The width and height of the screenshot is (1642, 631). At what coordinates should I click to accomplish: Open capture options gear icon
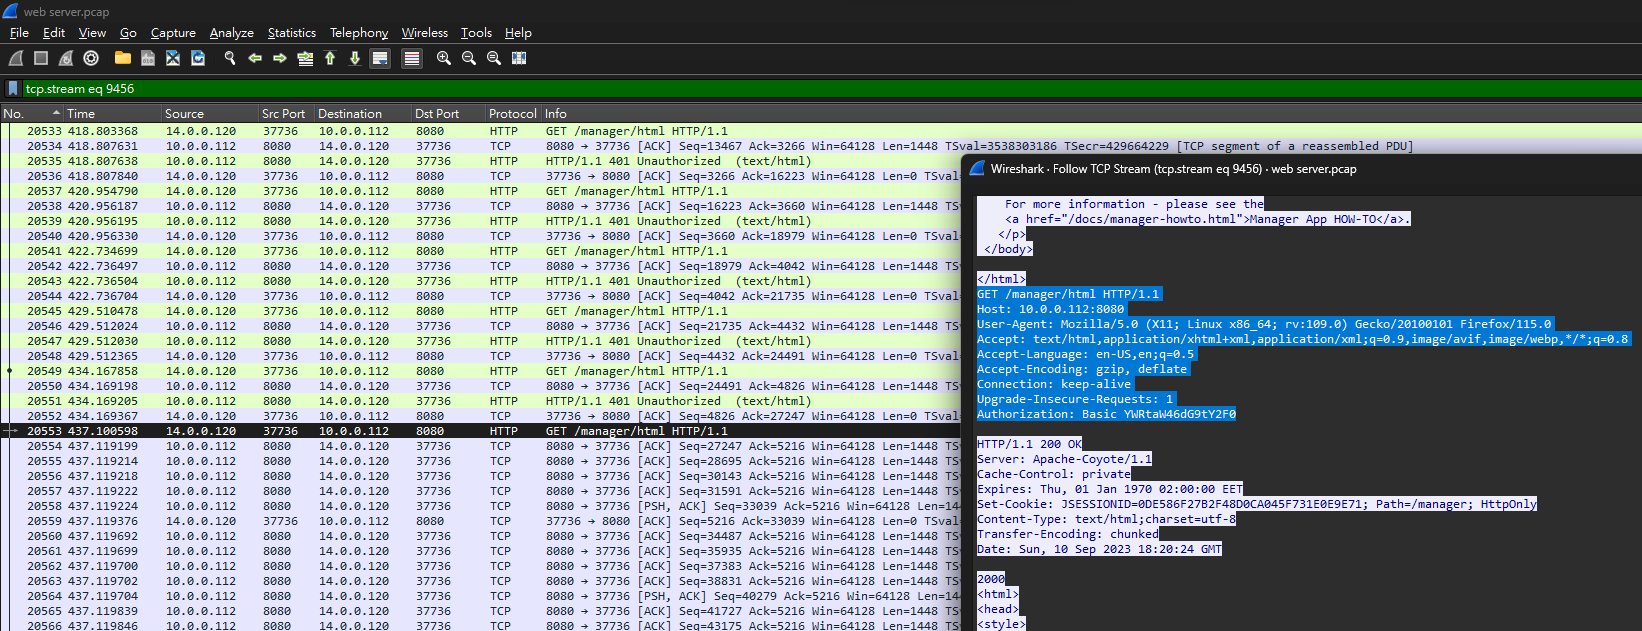point(91,58)
